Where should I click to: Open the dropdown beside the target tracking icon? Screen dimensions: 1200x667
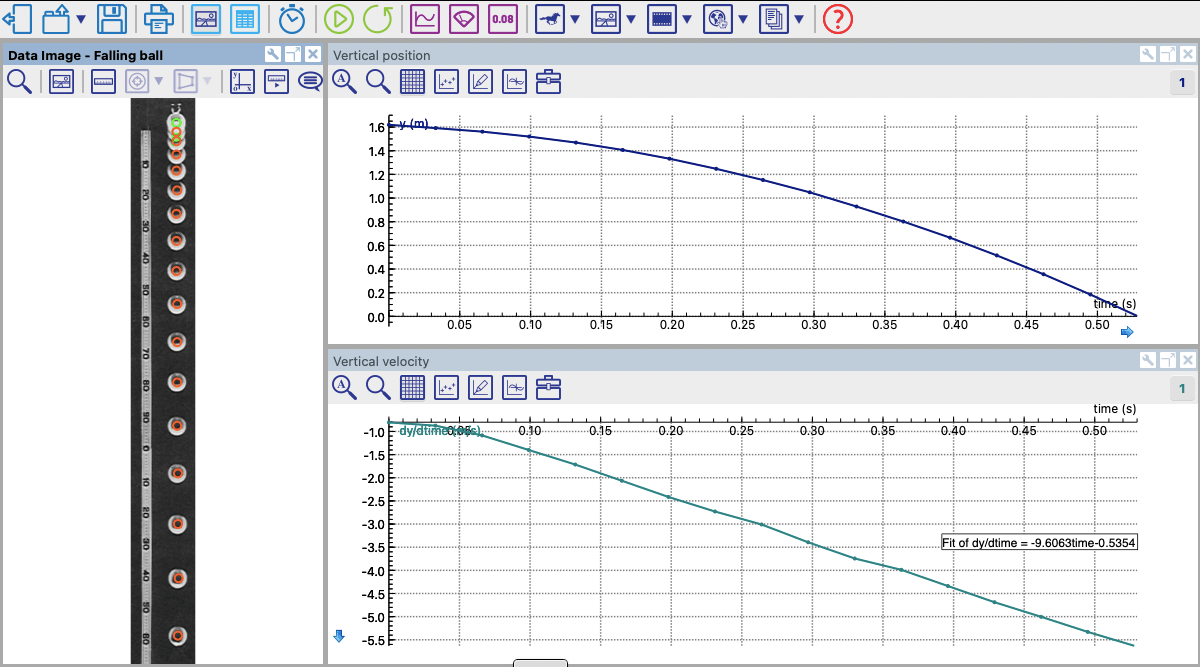(x=158, y=82)
